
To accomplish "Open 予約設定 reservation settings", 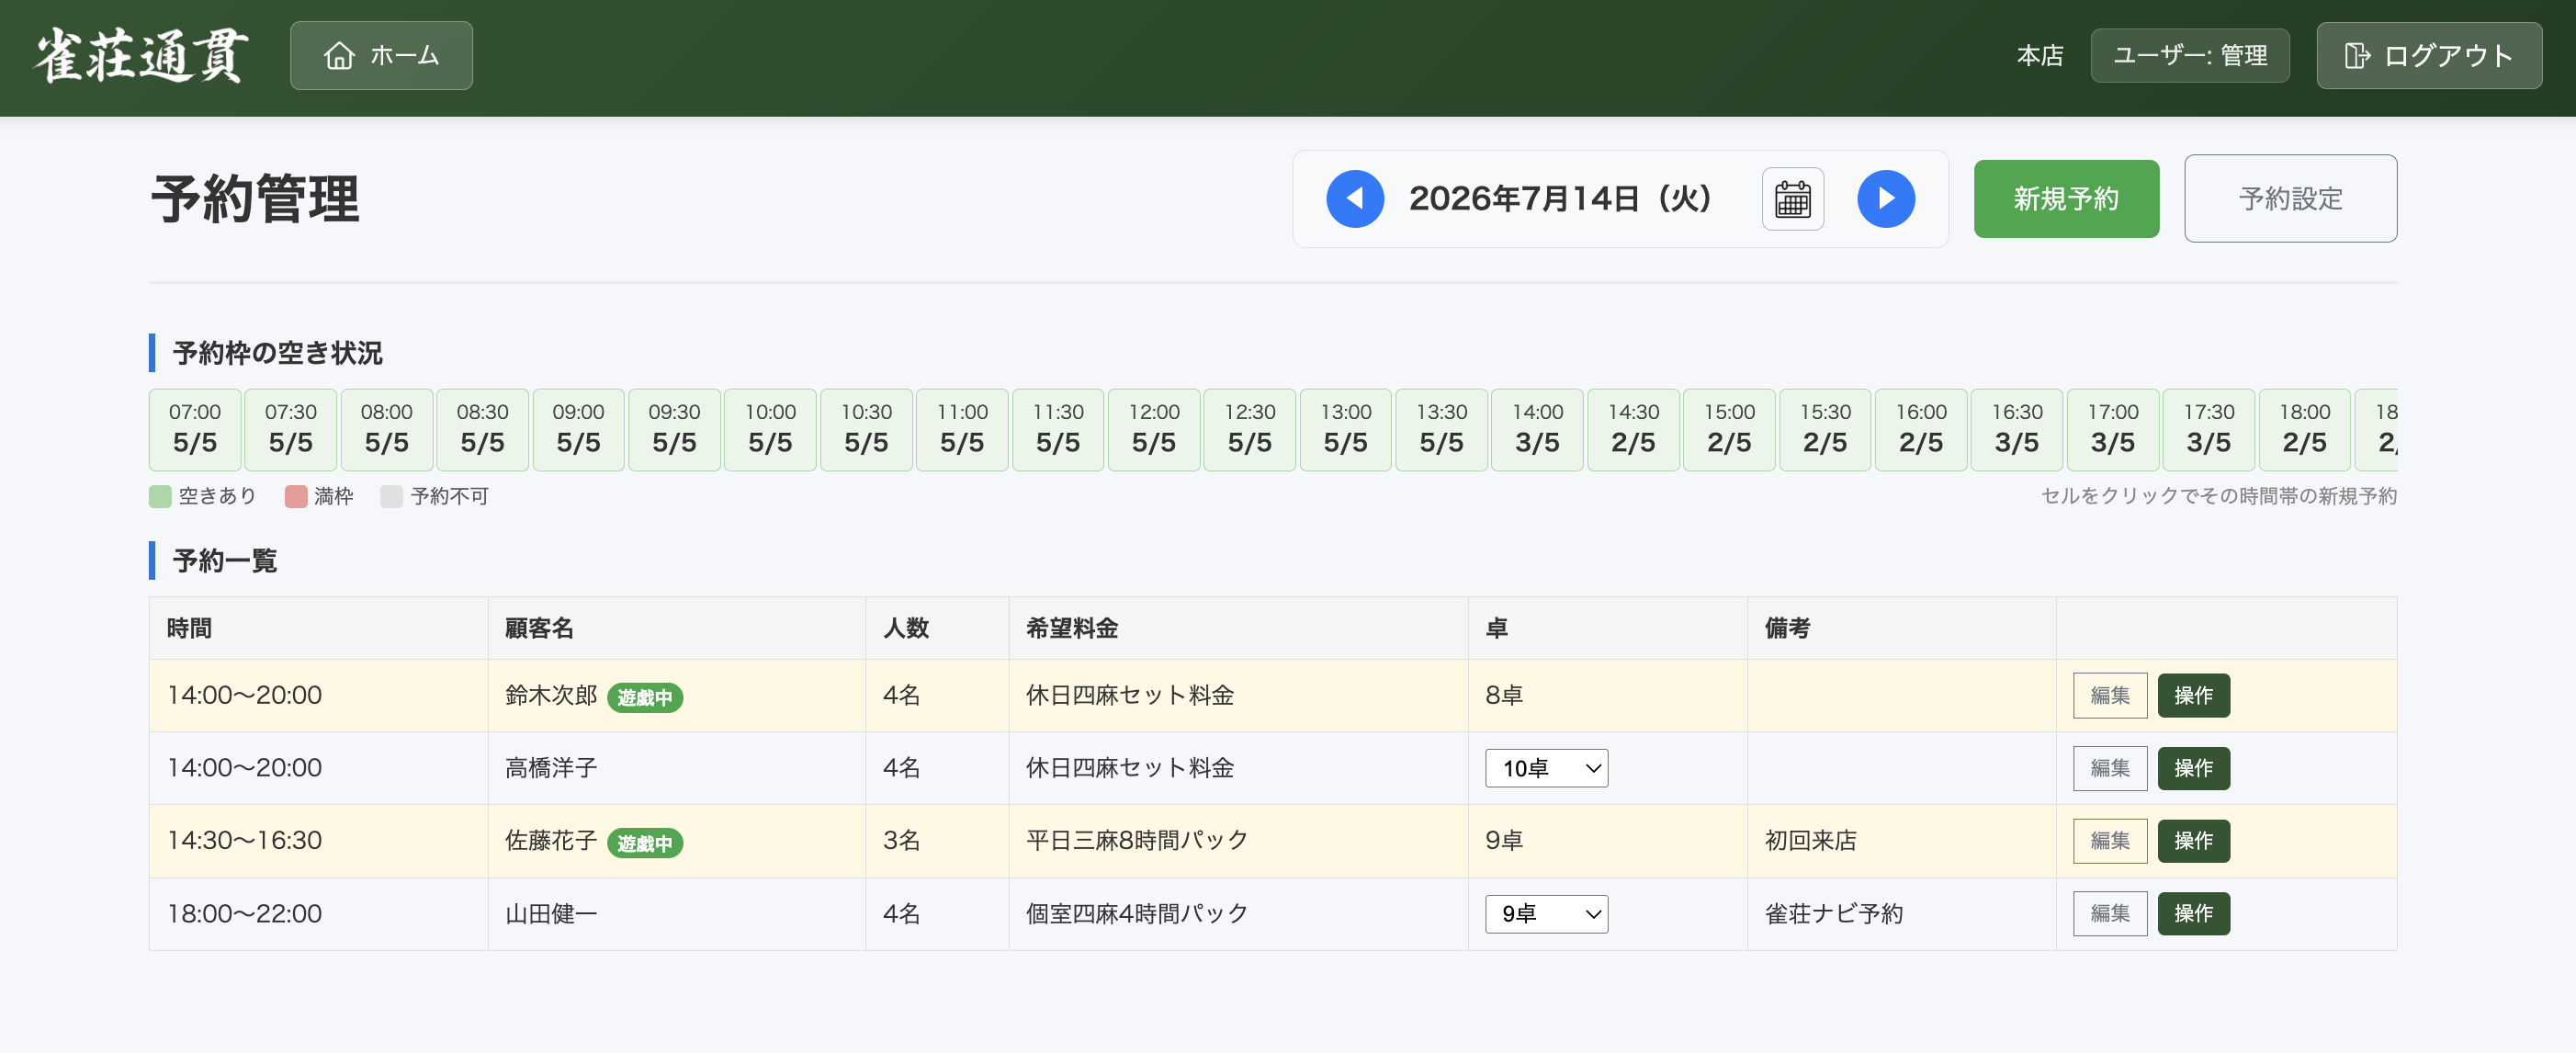I will pyautogui.click(x=2290, y=199).
